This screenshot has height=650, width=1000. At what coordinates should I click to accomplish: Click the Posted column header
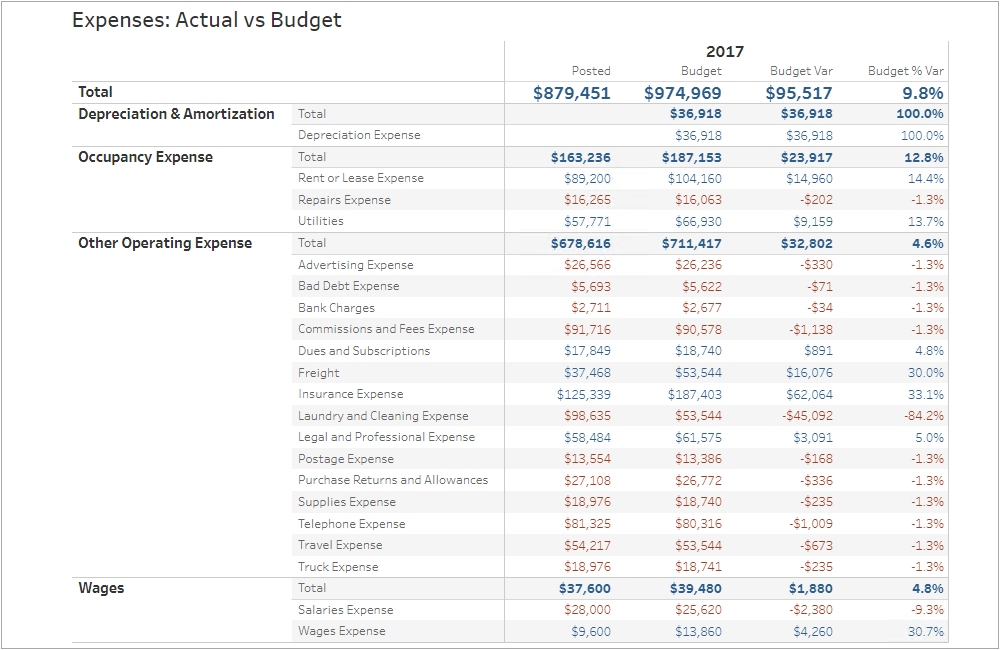591,71
